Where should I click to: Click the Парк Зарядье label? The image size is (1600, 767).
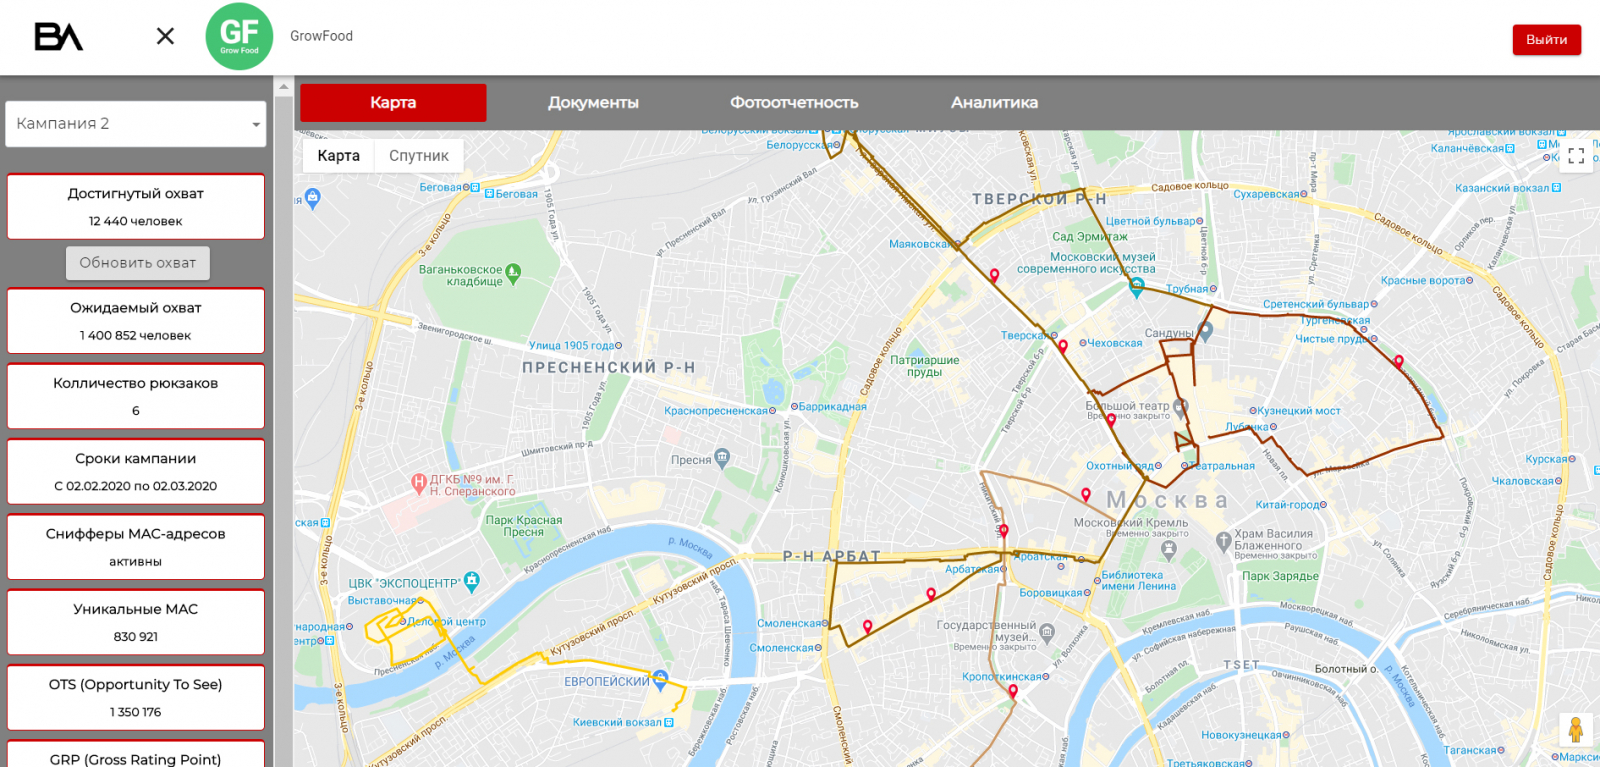[1280, 576]
